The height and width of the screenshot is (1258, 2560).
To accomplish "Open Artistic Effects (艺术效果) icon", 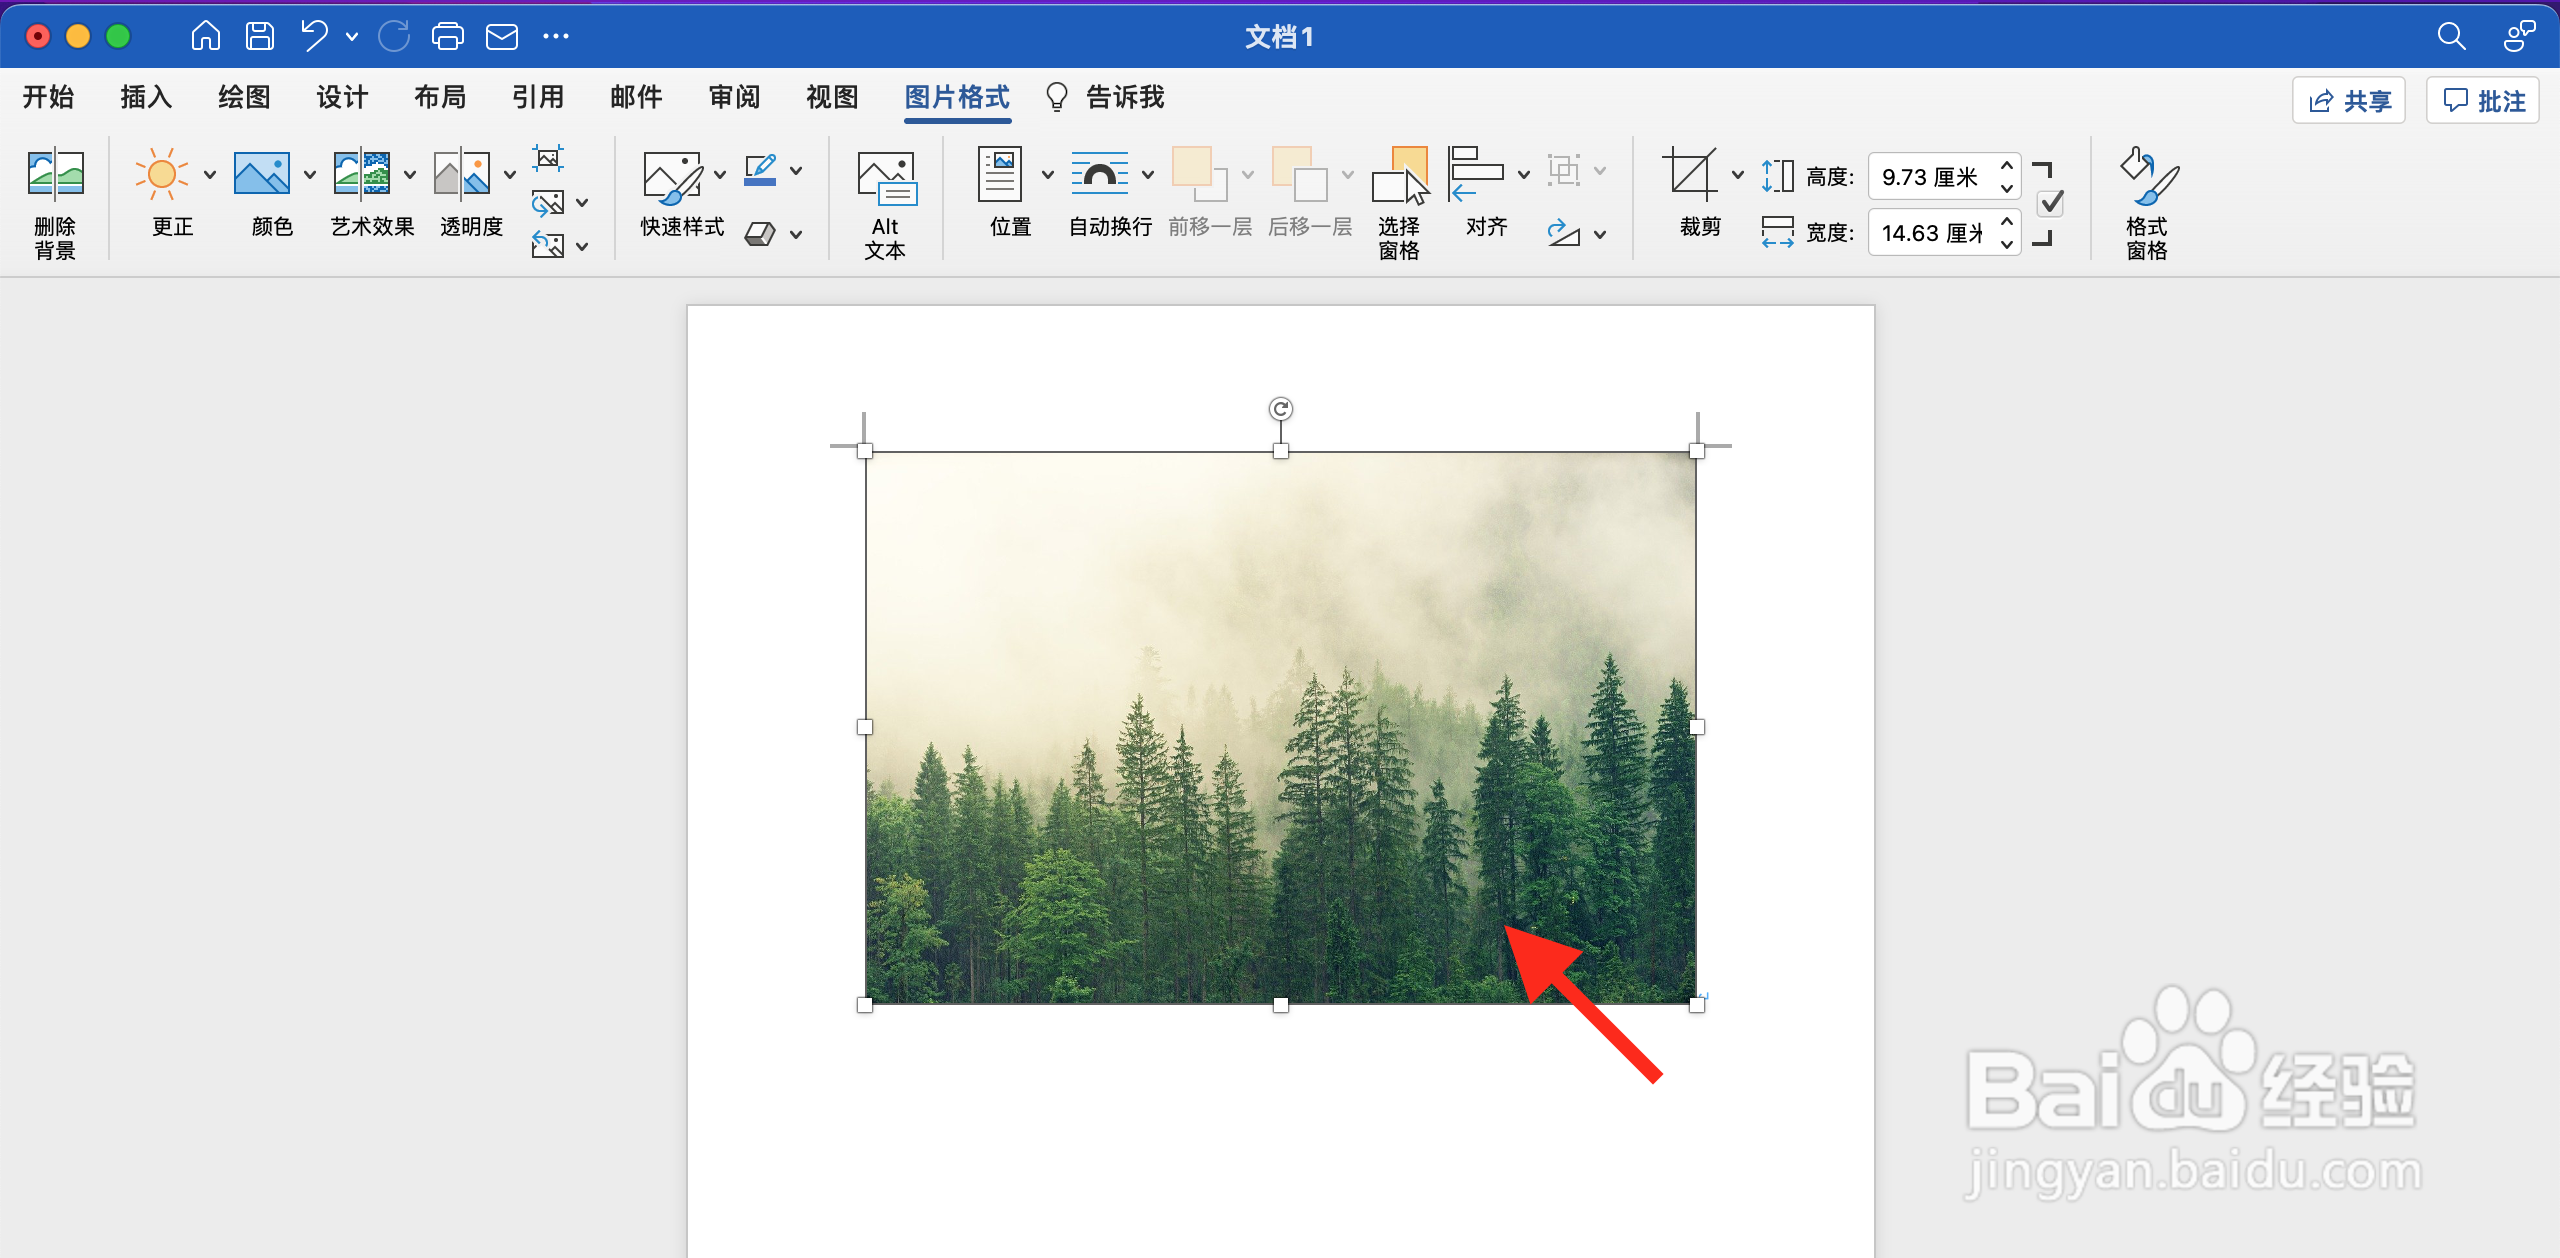I will [x=361, y=175].
